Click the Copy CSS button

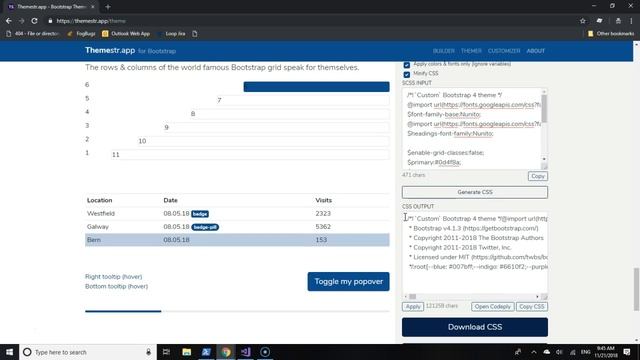coord(532,307)
